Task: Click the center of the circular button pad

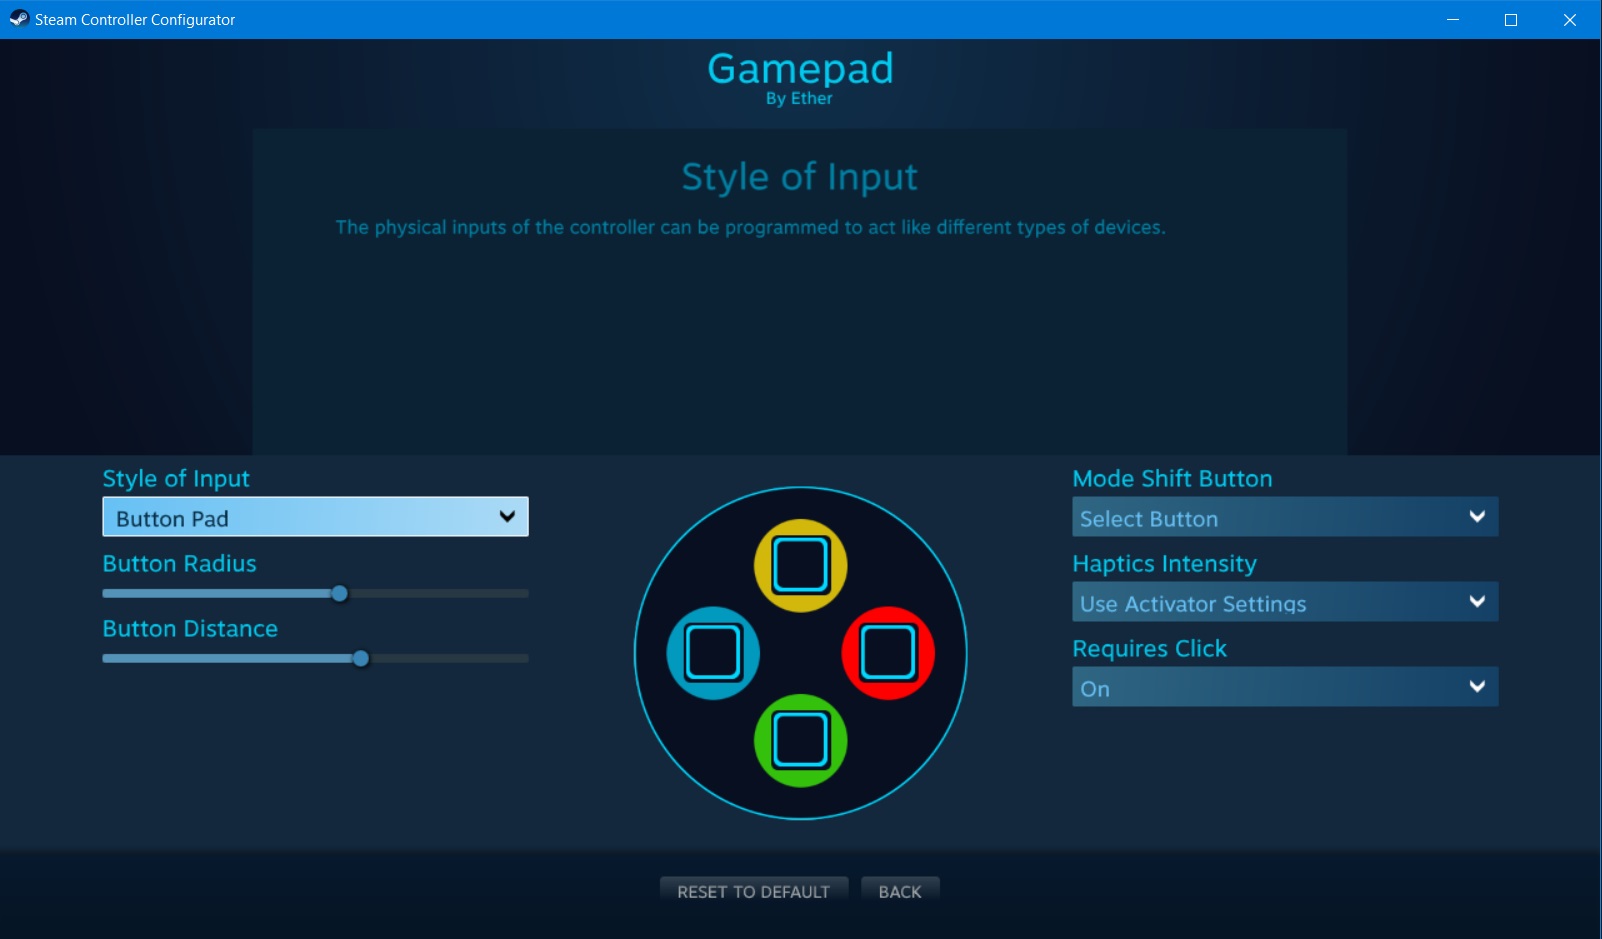Action: (x=800, y=653)
